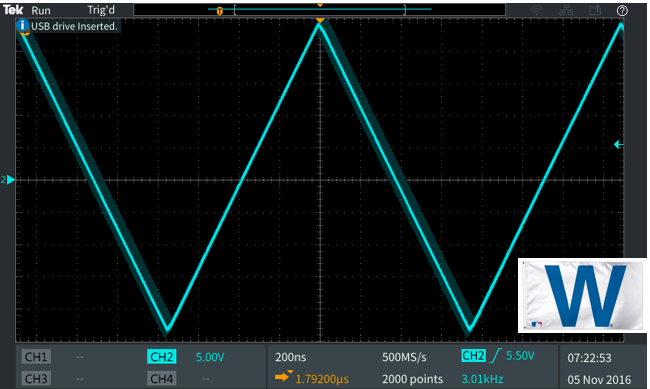Click the orange trigger position marker at top
Image resolution: width=650 pixels, height=389 pixels.
[x=320, y=20]
